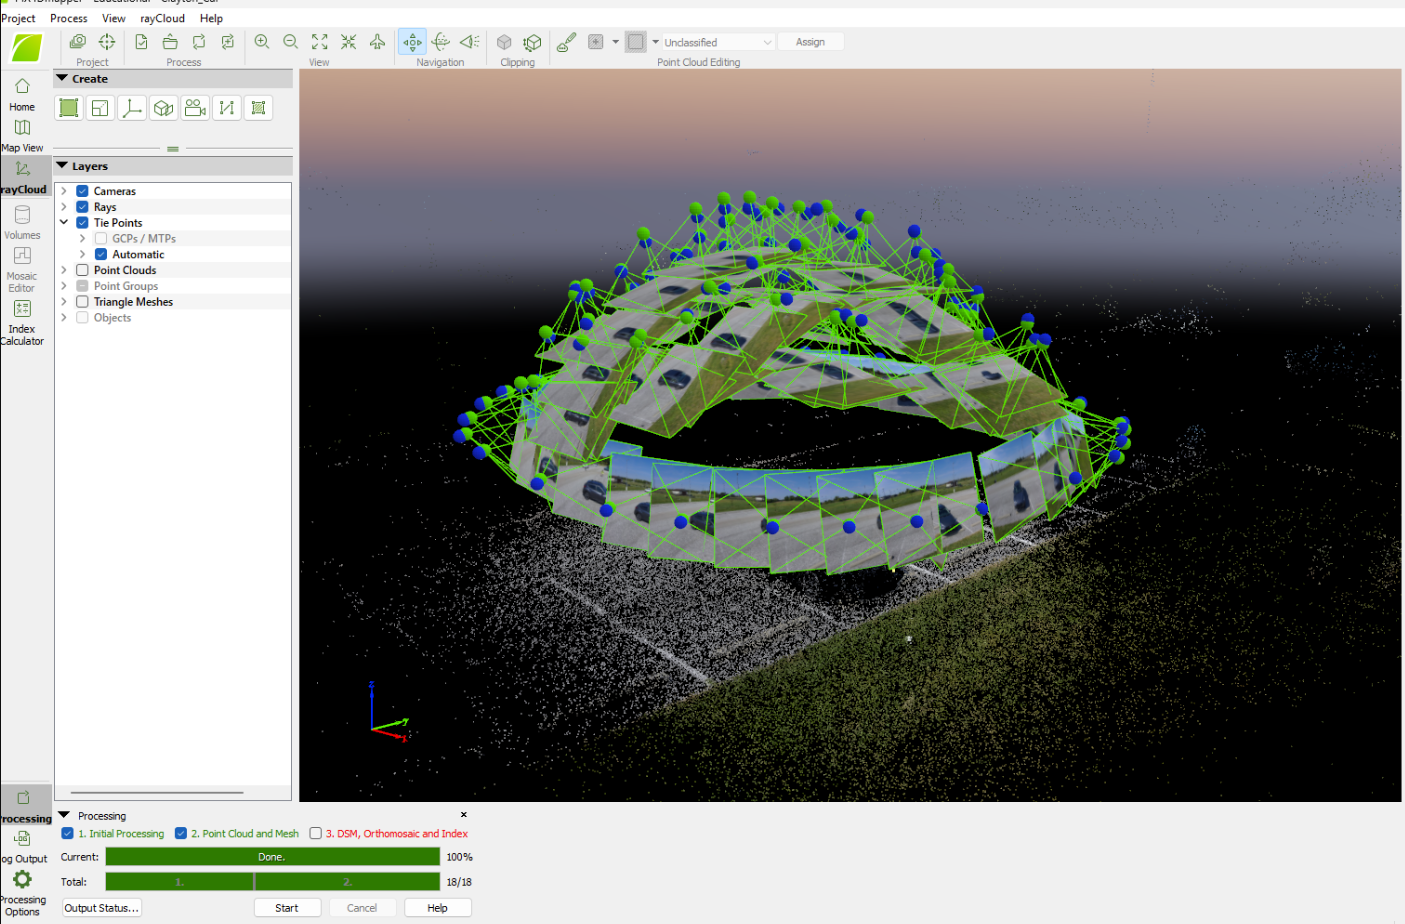This screenshot has height=924, width=1405.
Task: Toggle processing step 3 DSM, Orthomosaic and Index
Action: point(316,833)
